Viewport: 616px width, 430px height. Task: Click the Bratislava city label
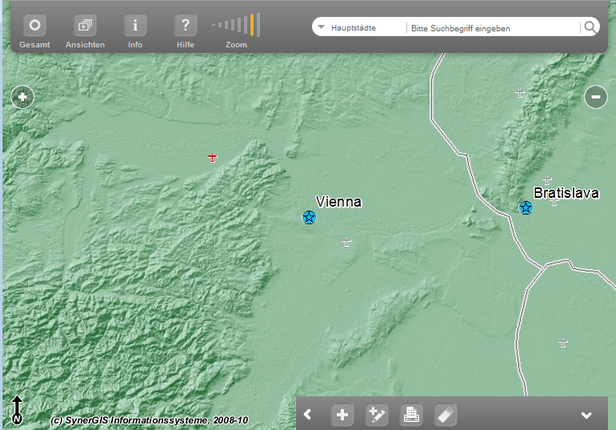coord(566,193)
